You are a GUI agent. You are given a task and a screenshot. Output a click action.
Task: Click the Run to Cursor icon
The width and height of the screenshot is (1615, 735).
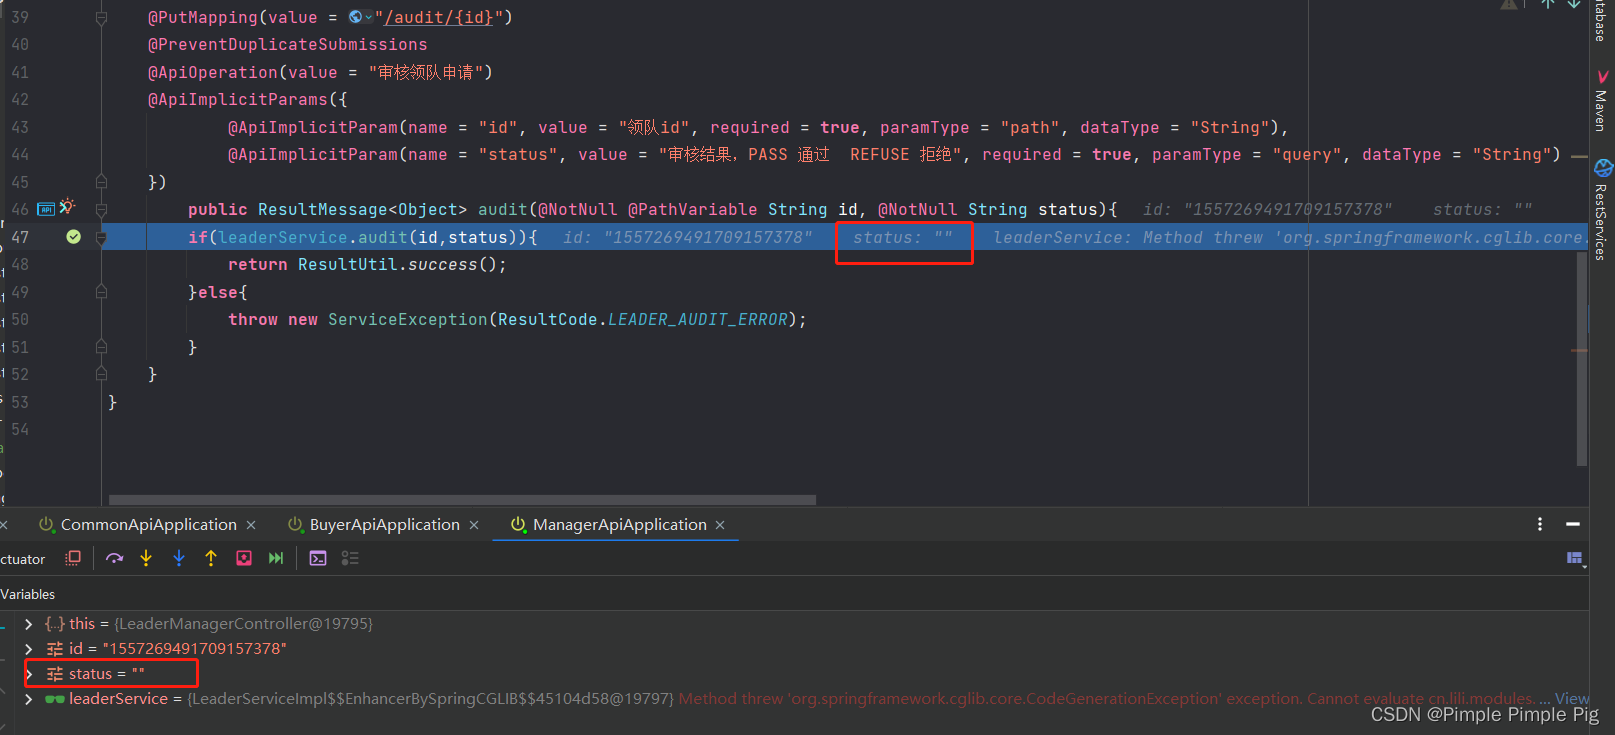coord(276,558)
